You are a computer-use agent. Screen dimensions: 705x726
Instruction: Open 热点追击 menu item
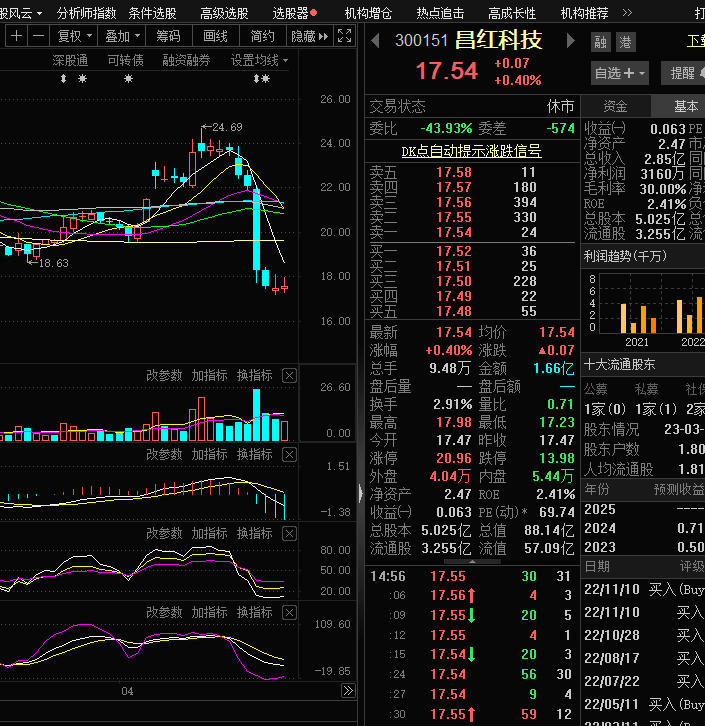[440, 13]
